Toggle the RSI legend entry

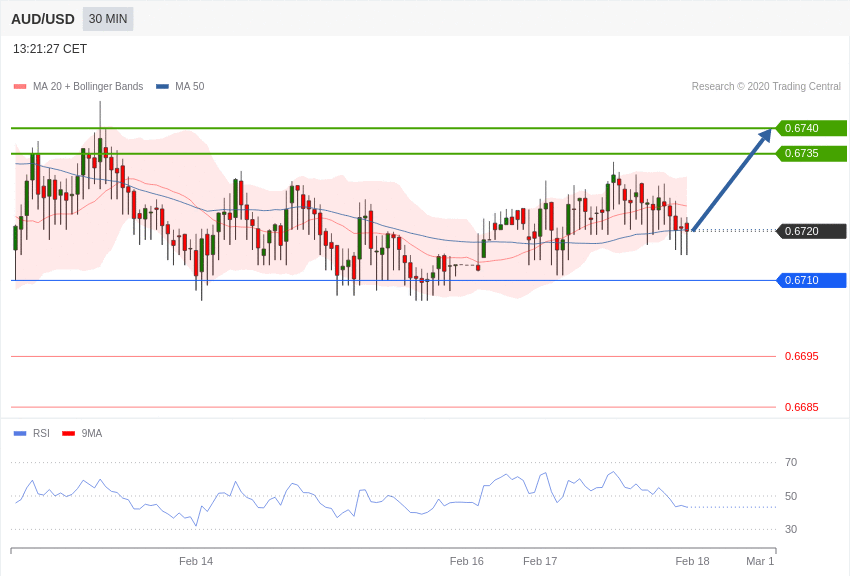tap(31, 433)
